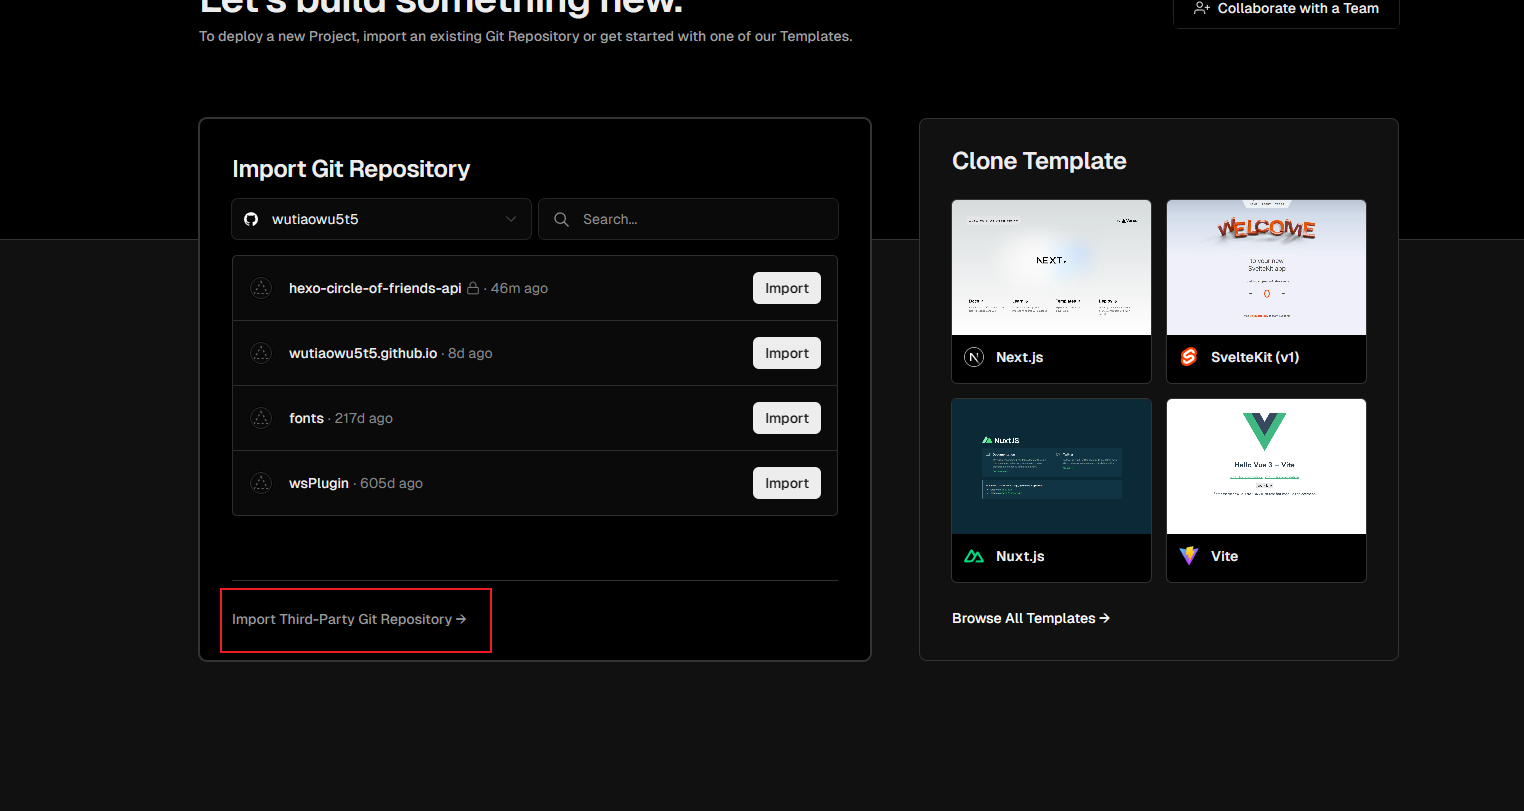Import the hexo-circle-of-friends-api repository

click(x=787, y=288)
